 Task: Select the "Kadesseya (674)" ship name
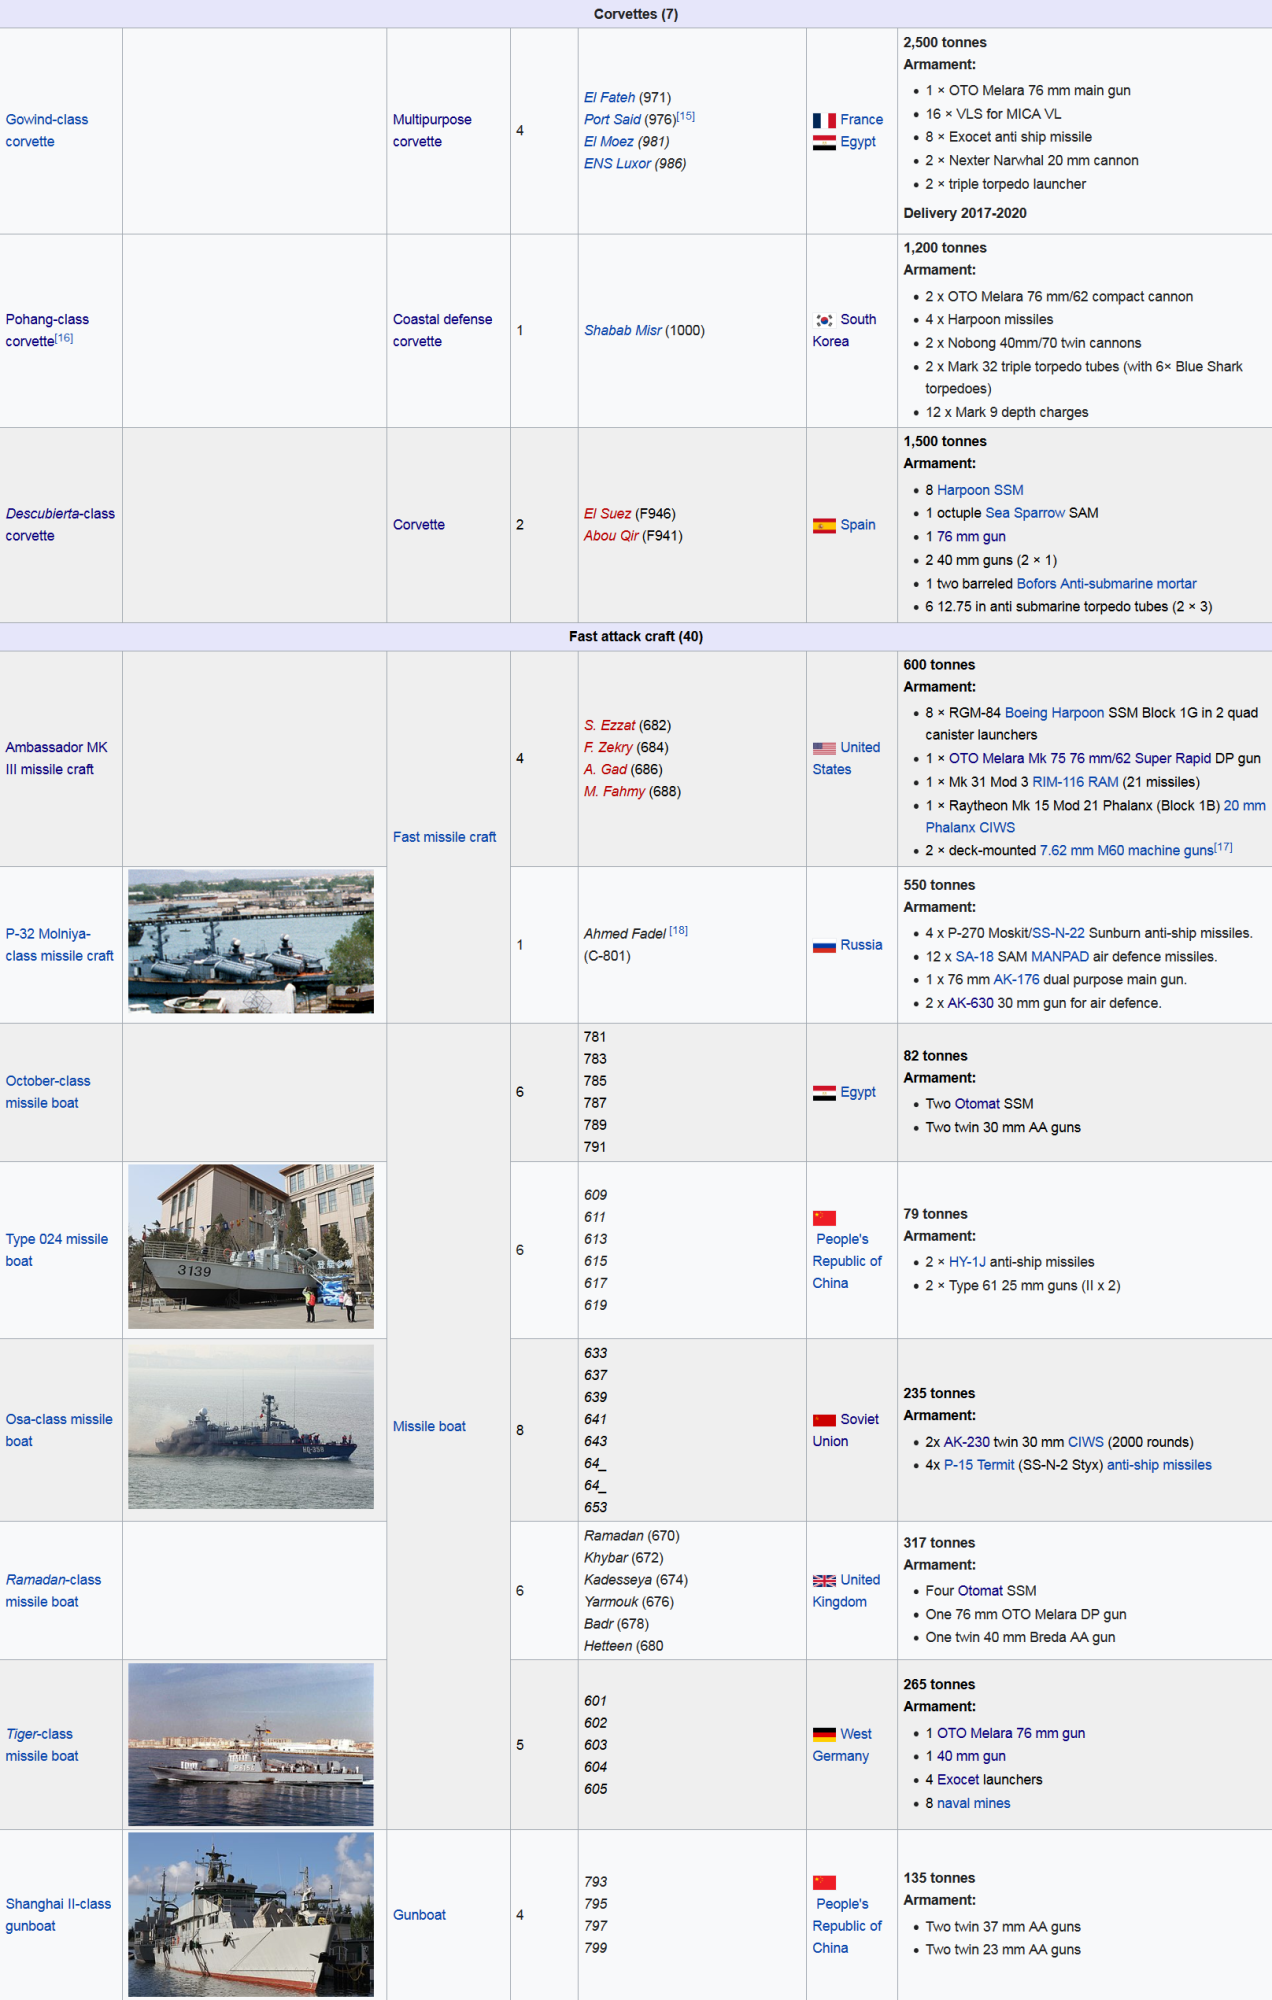pyautogui.click(x=636, y=1580)
